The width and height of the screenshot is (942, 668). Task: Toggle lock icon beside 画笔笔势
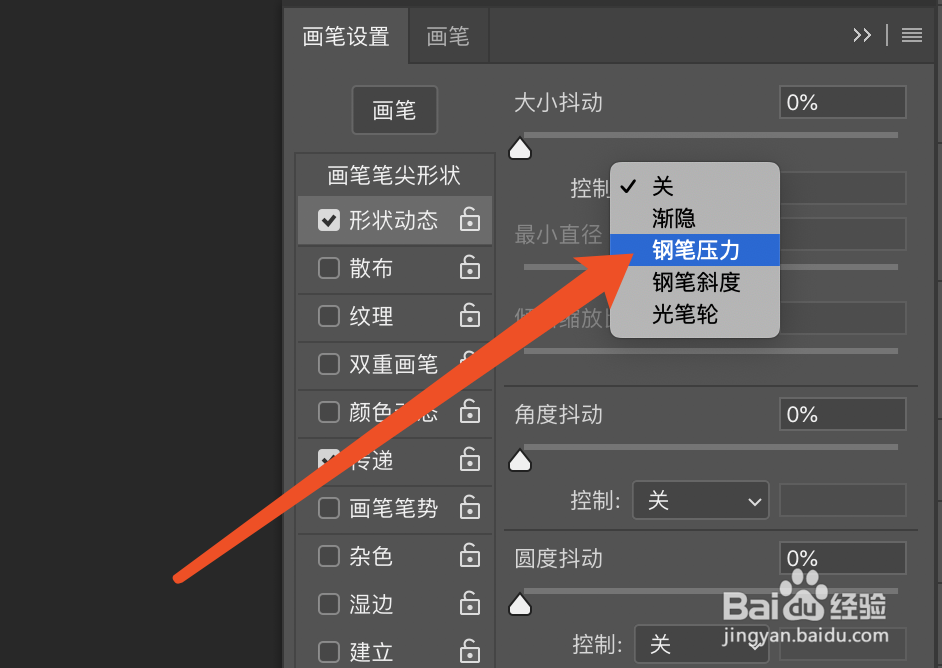tap(470, 508)
